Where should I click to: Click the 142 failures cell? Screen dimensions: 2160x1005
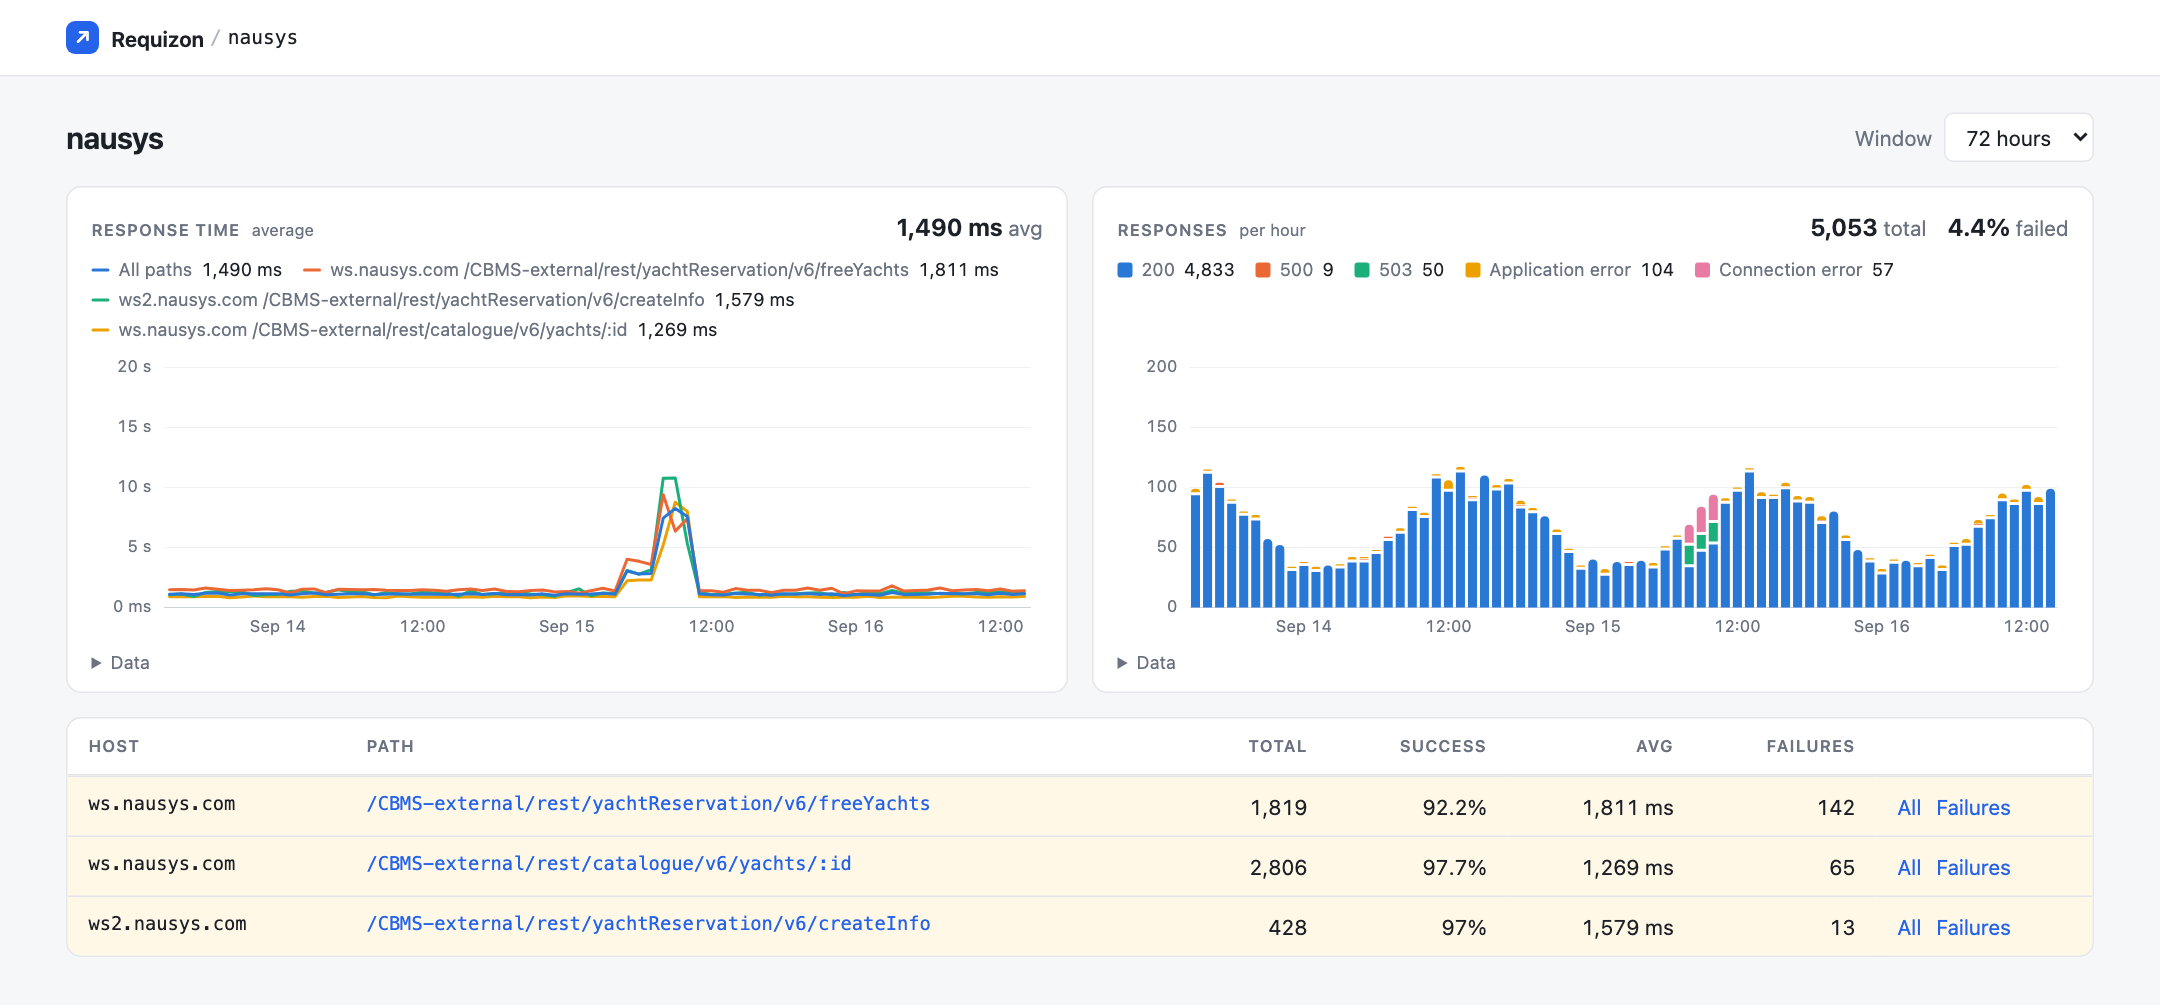[x=1835, y=808]
